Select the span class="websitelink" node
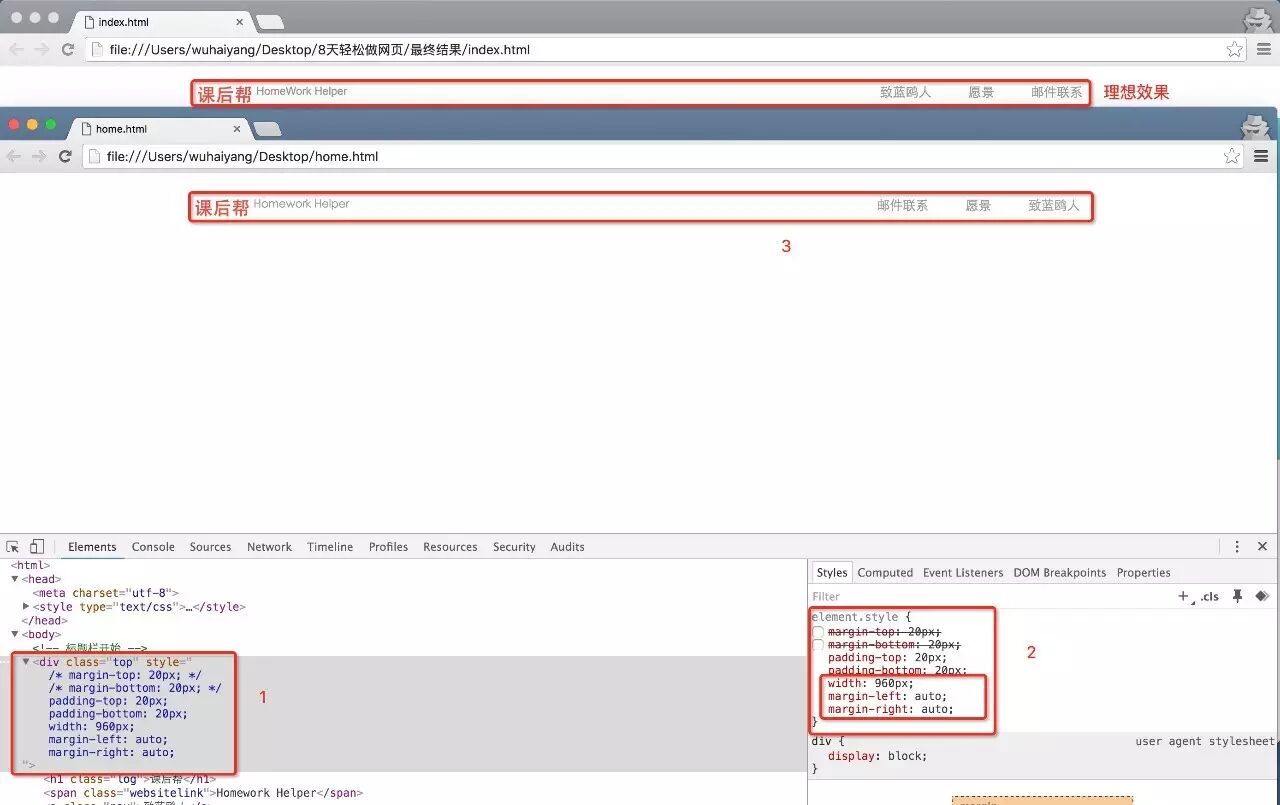1280x805 pixels. (203, 793)
